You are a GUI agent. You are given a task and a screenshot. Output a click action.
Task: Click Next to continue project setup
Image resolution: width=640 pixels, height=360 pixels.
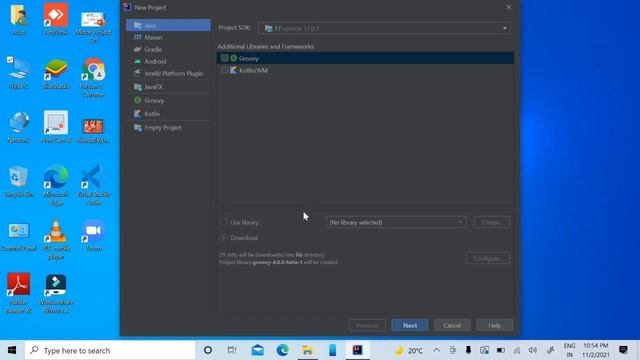click(x=410, y=325)
